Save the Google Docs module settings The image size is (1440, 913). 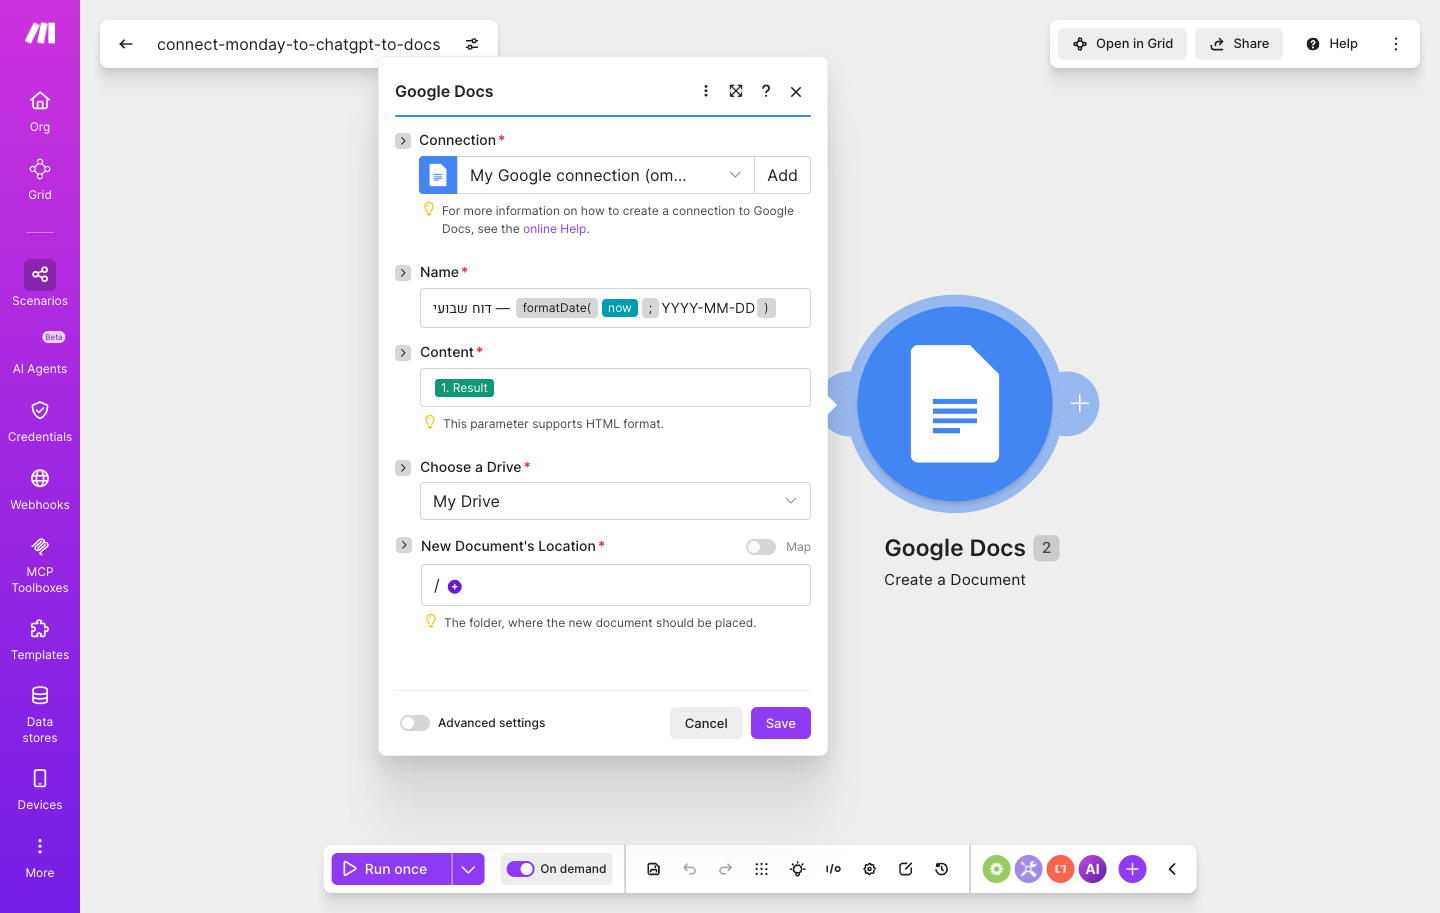[x=781, y=723]
